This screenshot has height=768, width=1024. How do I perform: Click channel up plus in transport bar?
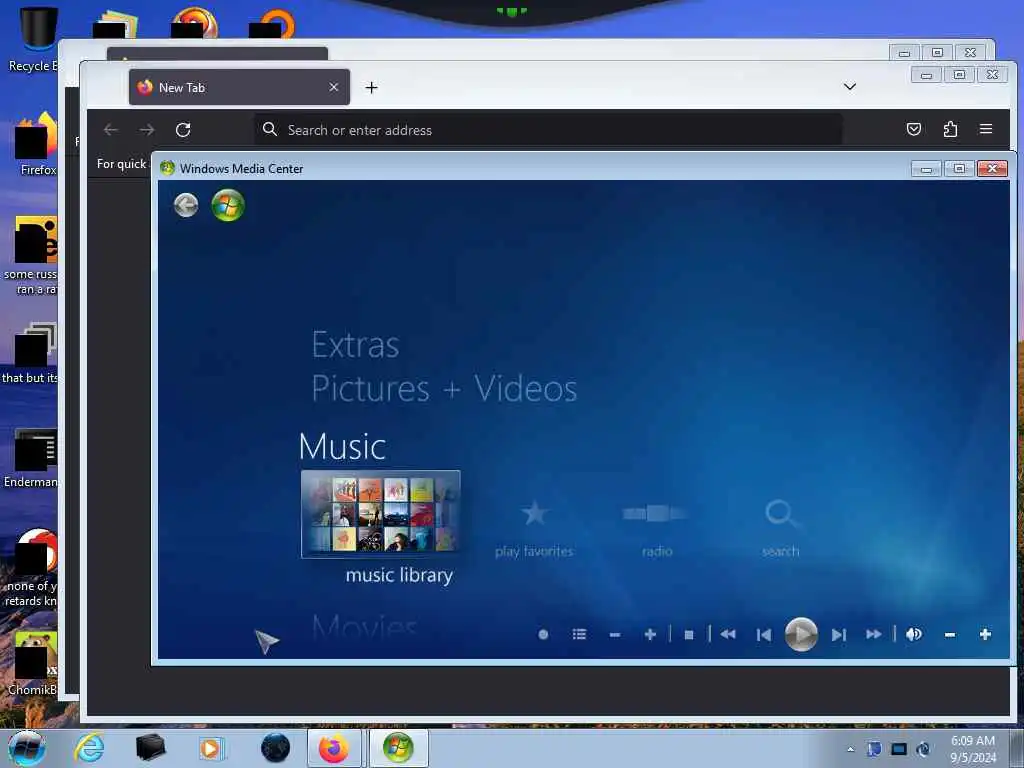tap(650, 634)
